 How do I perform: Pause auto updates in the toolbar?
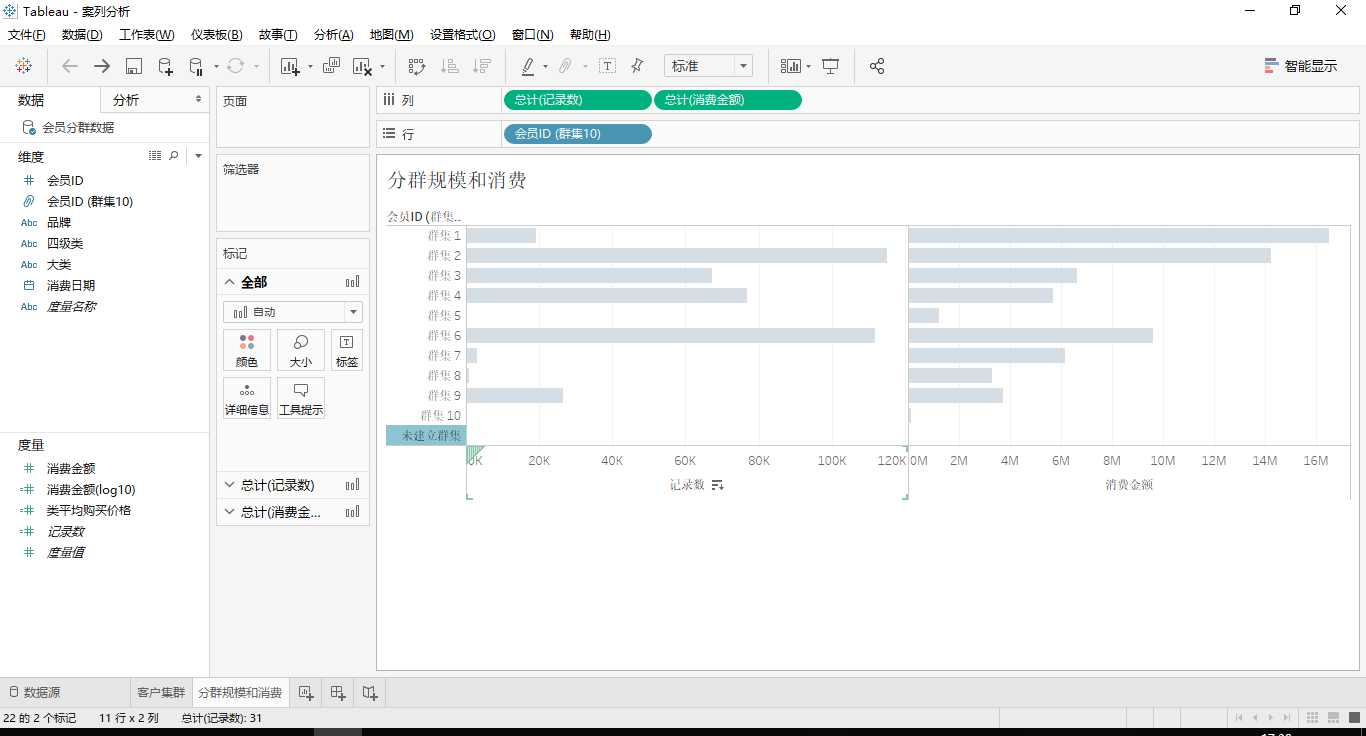196,66
